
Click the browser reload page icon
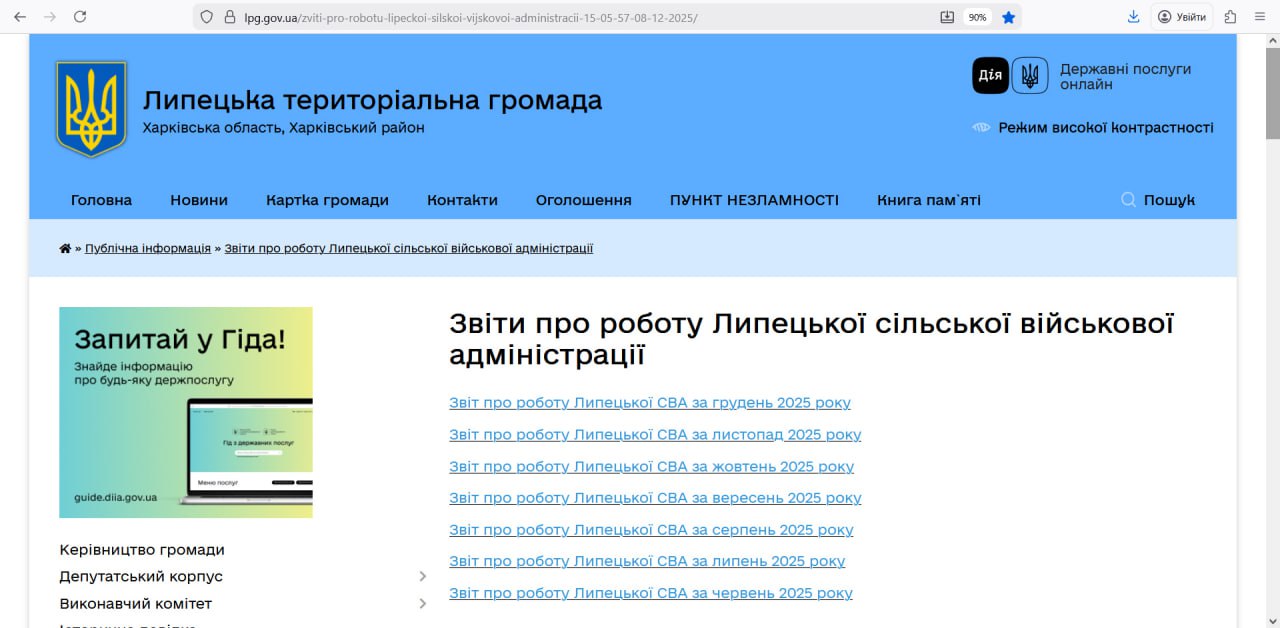[80, 17]
